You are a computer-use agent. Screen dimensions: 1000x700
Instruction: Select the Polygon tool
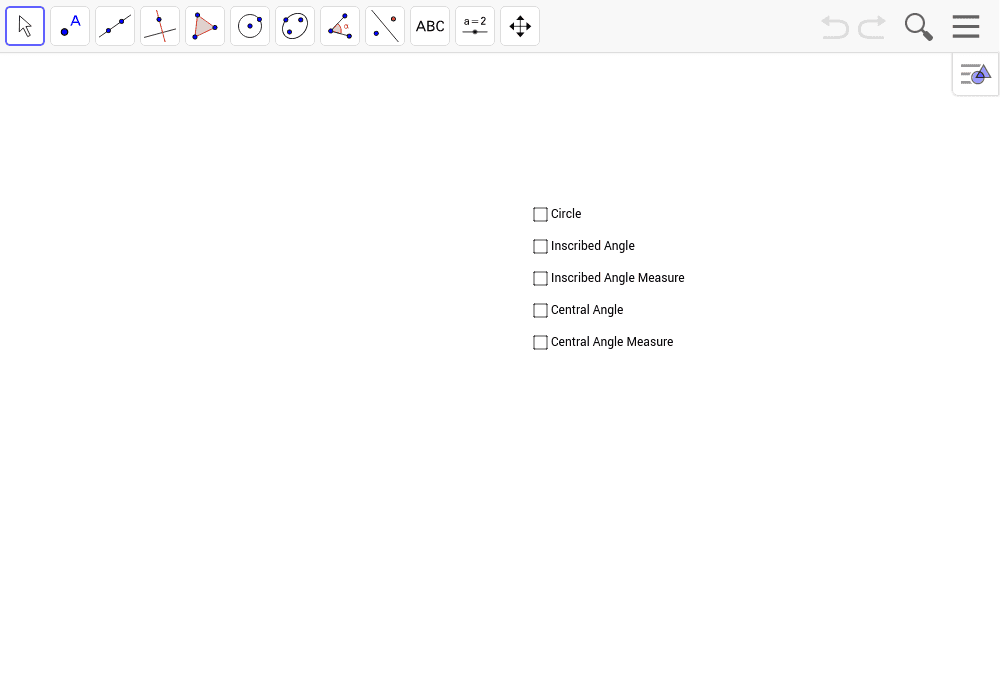pyautogui.click(x=205, y=26)
